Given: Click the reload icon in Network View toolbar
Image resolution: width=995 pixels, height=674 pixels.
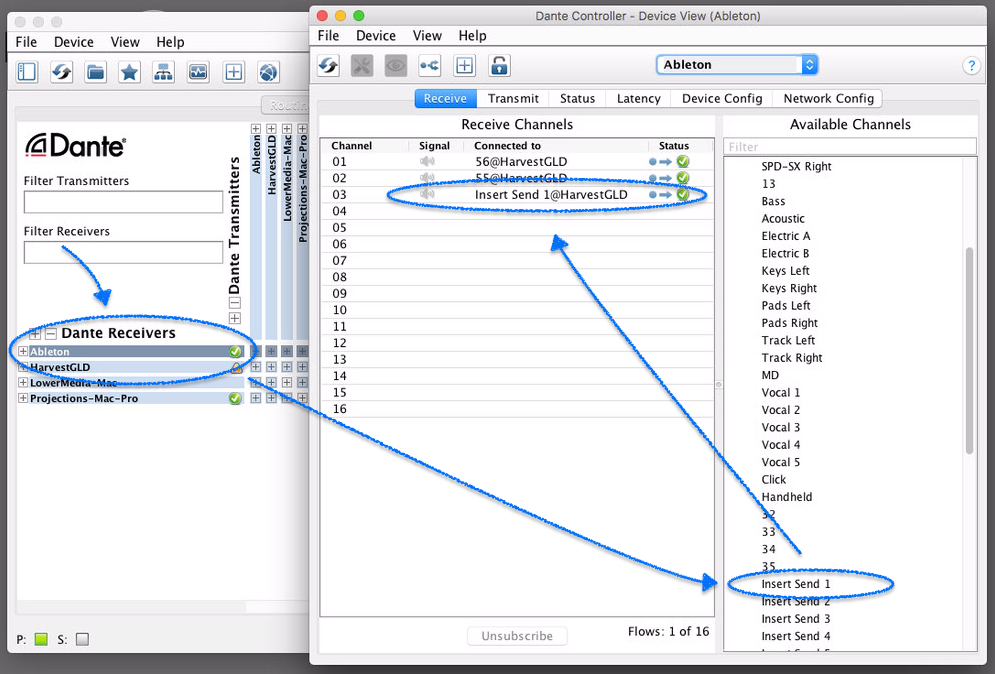Looking at the screenshot, I should 62,72.
